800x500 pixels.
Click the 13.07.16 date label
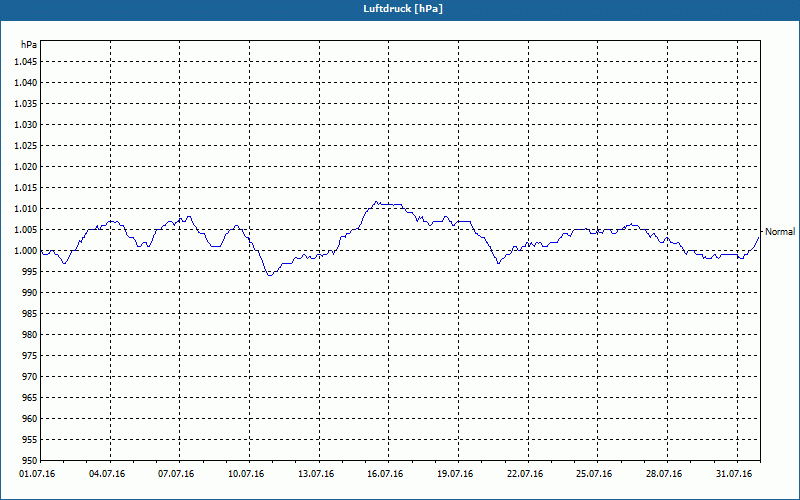pos(316,474)
